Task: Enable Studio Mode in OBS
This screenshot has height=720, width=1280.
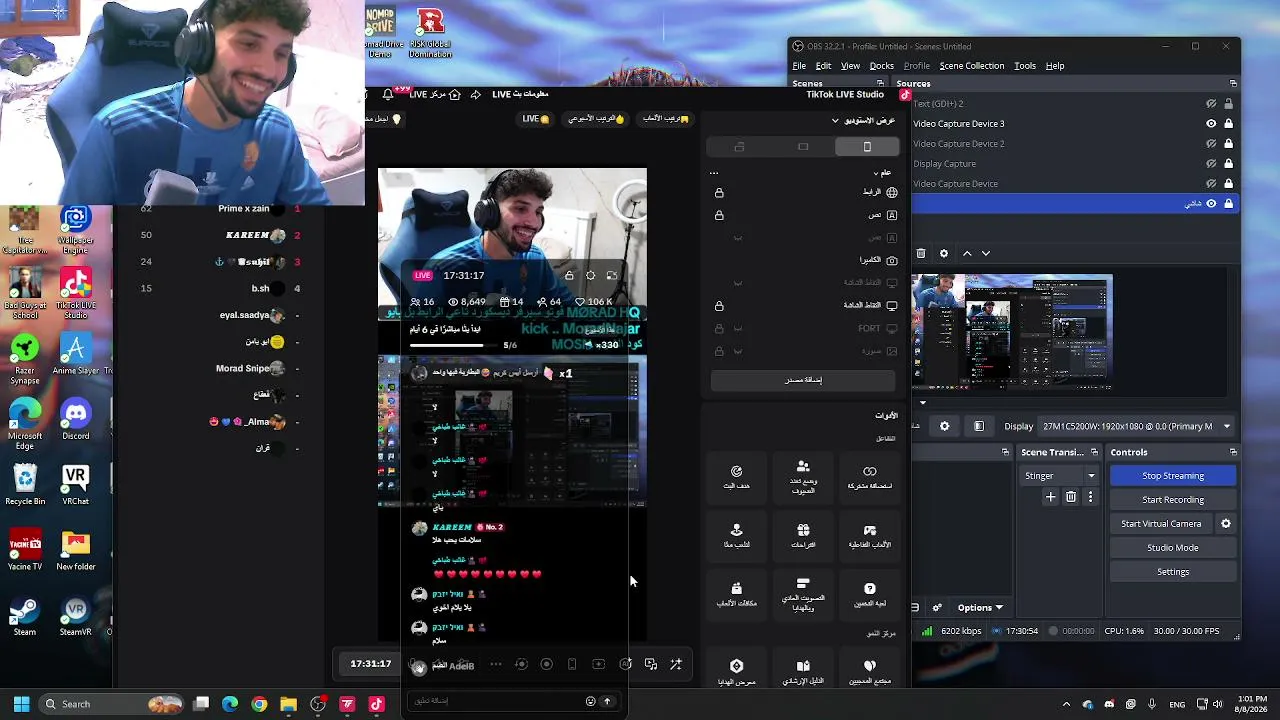Action: (x=1173, y=548)
